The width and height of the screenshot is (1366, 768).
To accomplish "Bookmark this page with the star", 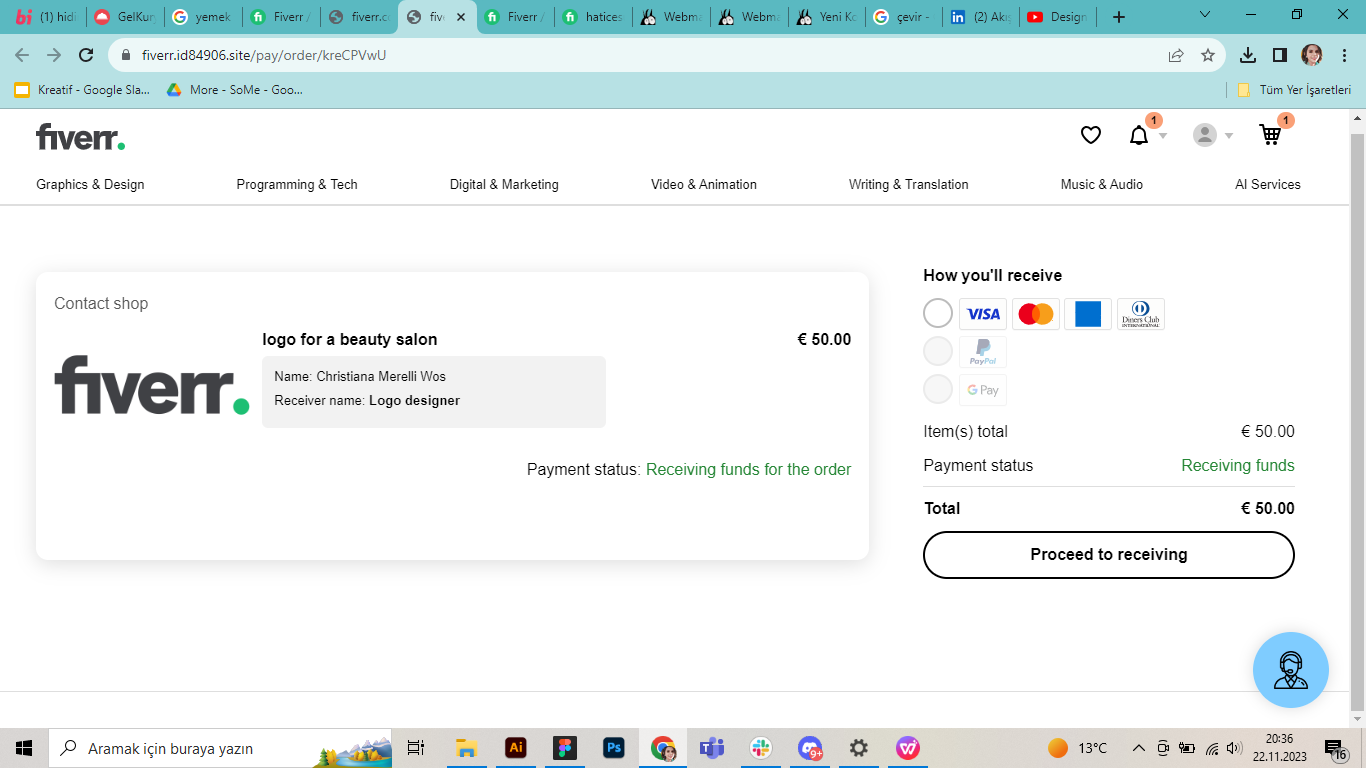I will (1208, 55).
